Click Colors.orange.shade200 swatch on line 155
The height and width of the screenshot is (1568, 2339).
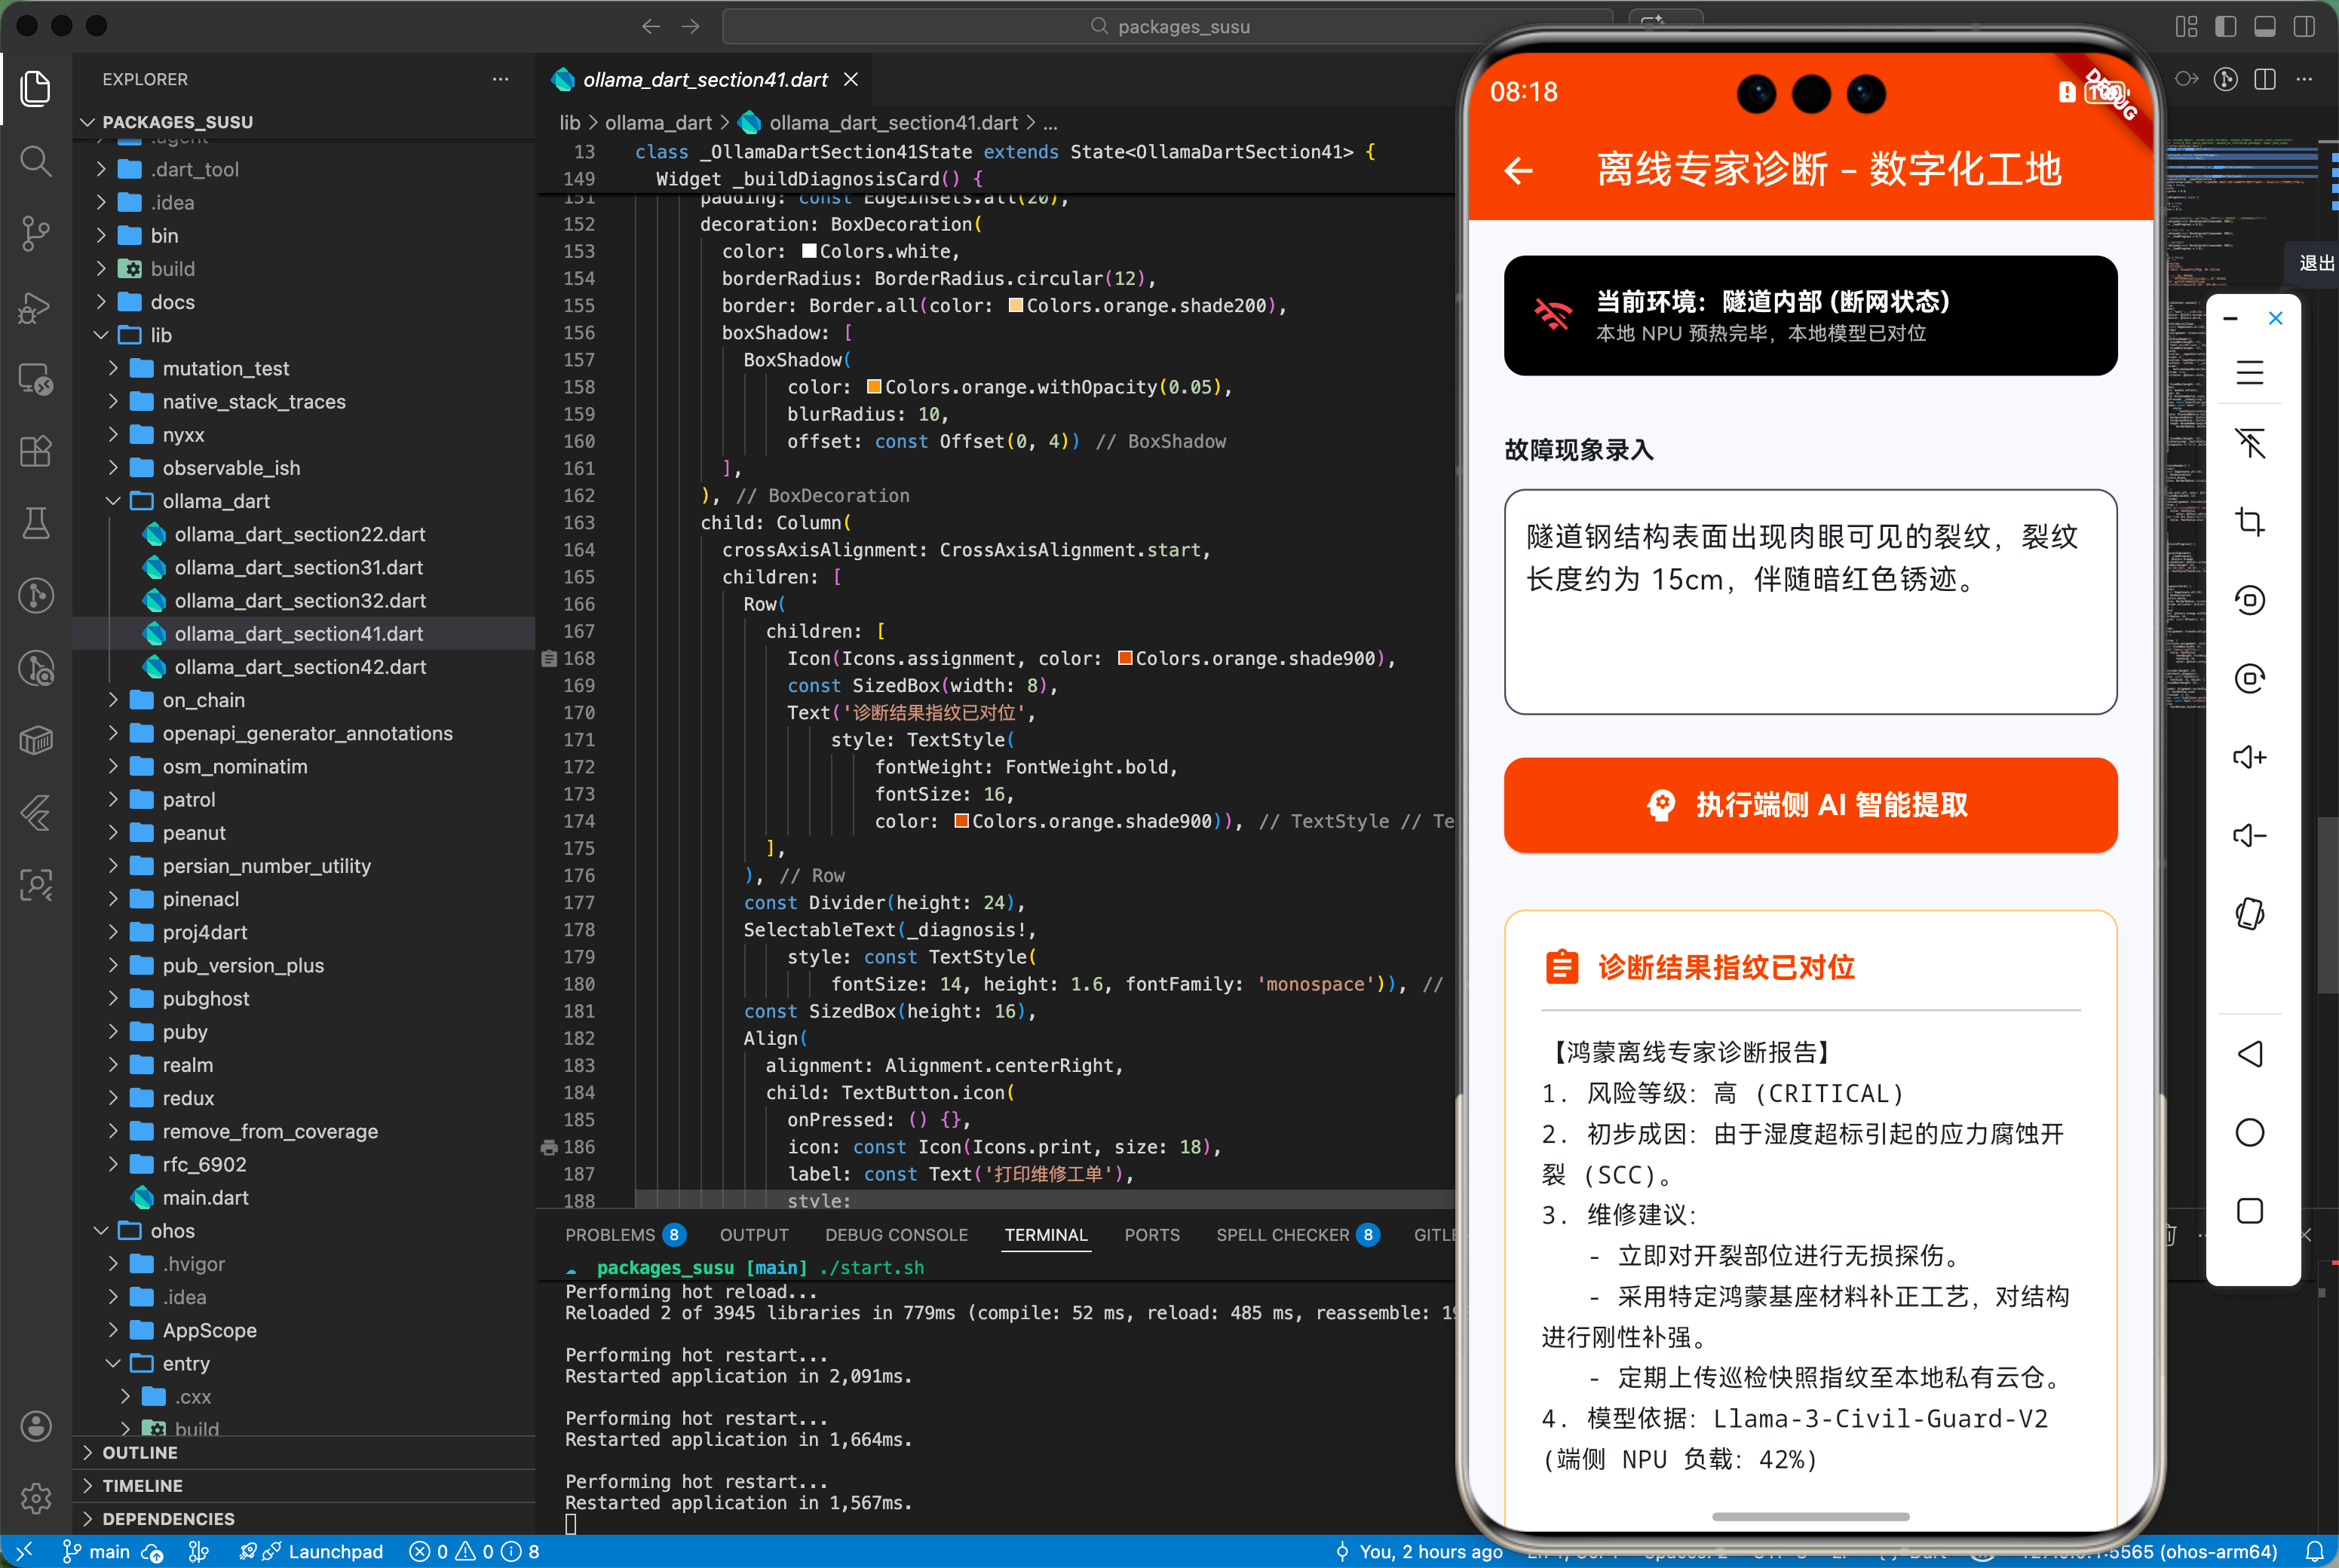click(1016, 305)
